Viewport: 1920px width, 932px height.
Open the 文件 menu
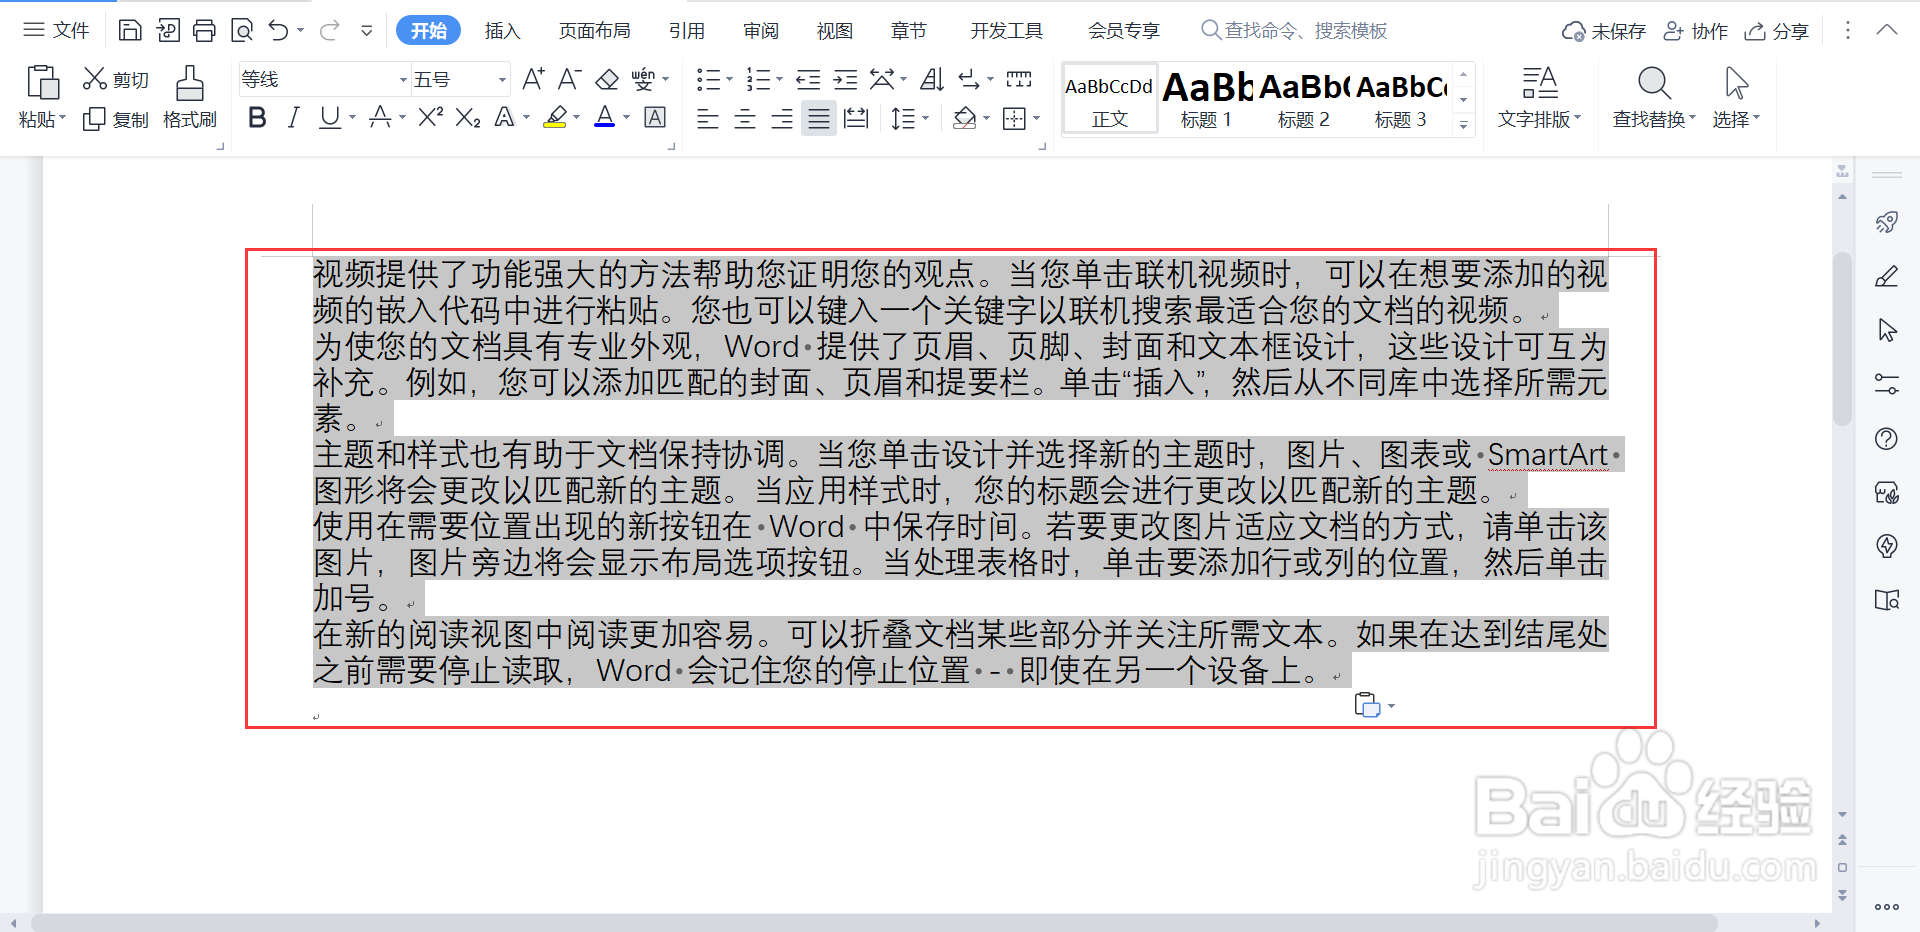(x=58, y=30)
